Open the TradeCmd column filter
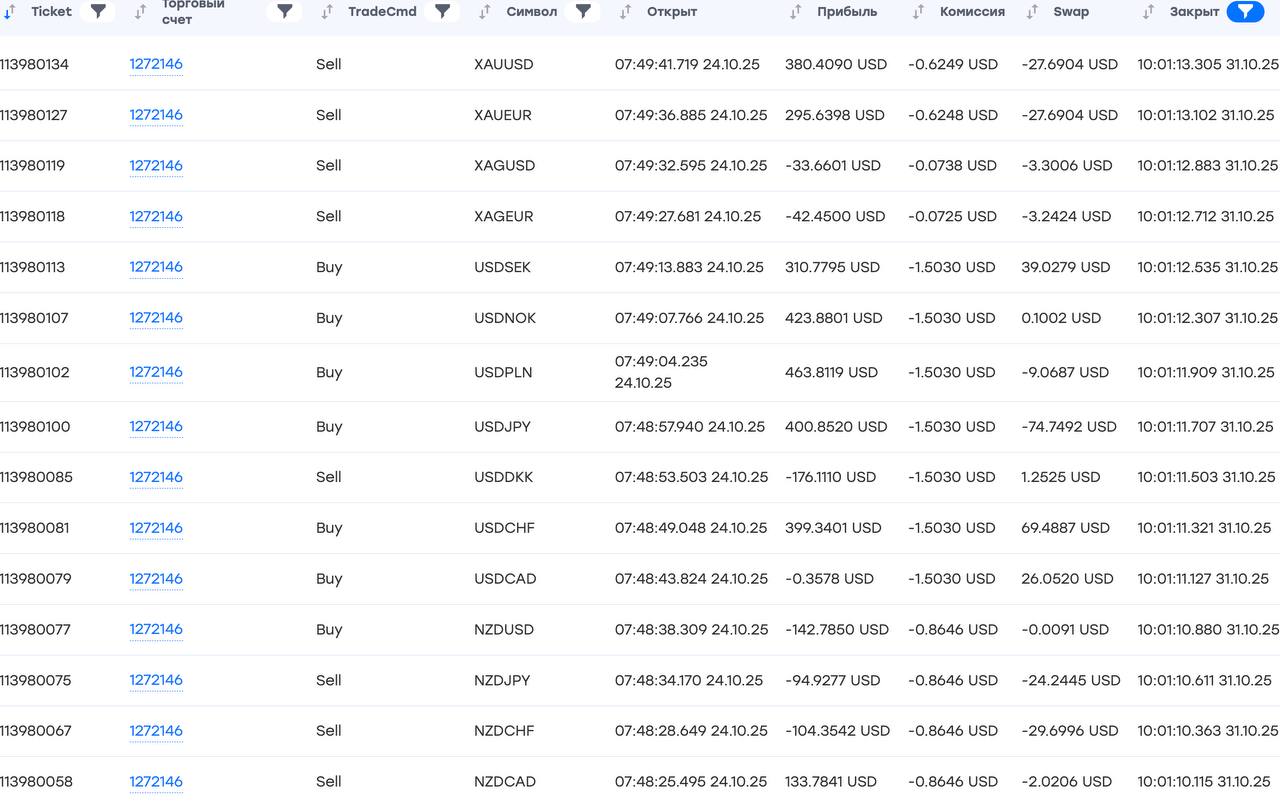Image resolution: width=1280 pixels, height=803 pixels. pyautogui.click(x=442, y=12)
